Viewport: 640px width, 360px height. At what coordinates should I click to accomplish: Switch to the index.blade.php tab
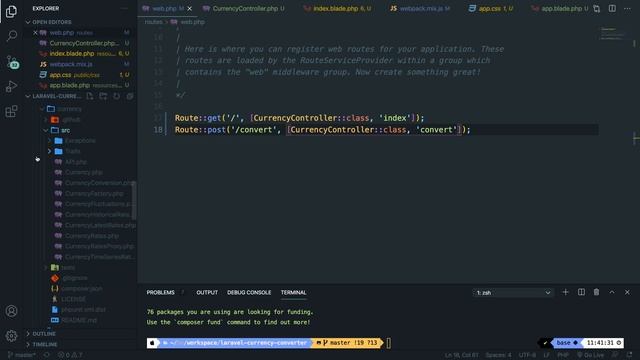[337, 9]
